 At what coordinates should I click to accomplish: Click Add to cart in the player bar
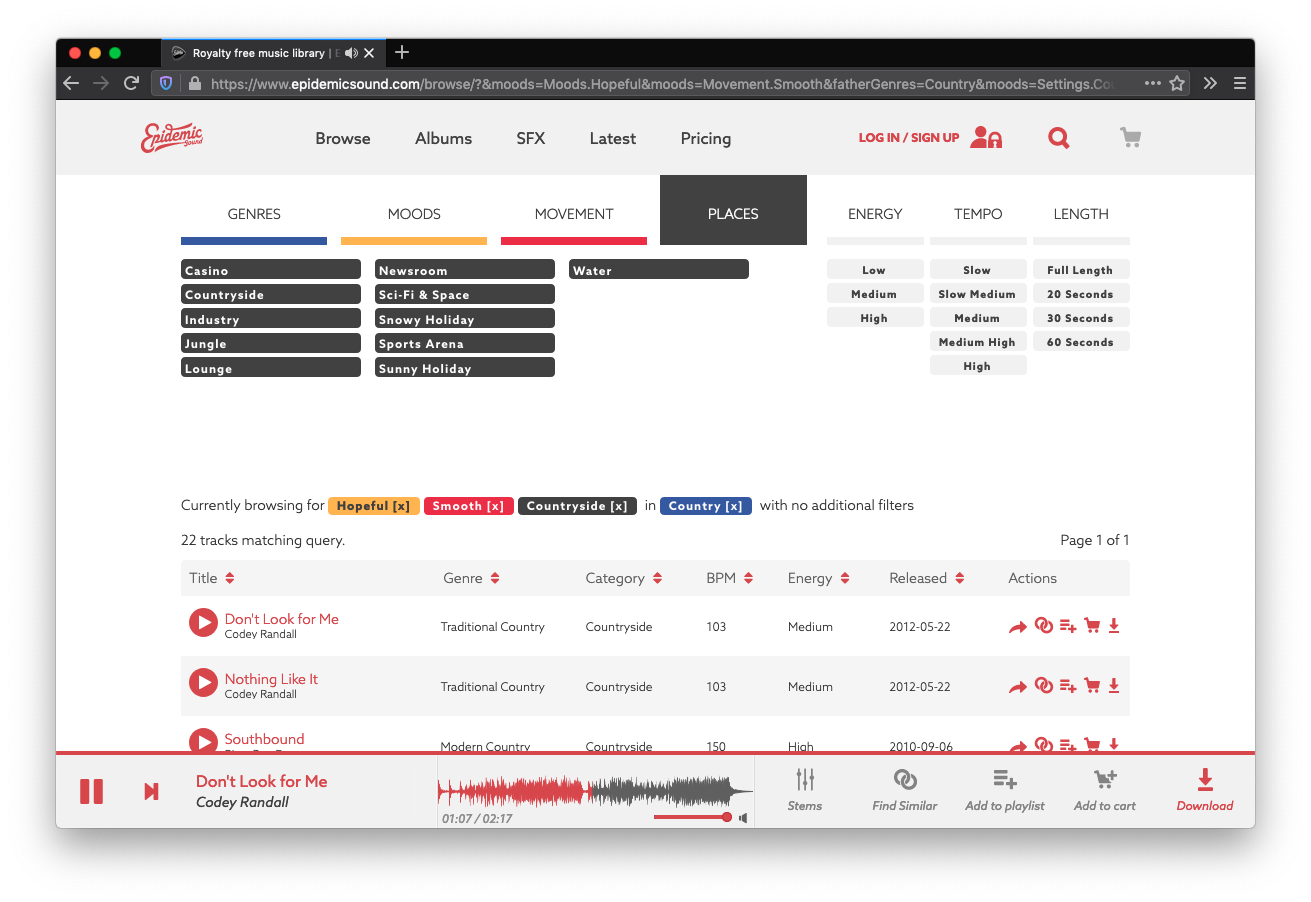(x=1105, y=779)
